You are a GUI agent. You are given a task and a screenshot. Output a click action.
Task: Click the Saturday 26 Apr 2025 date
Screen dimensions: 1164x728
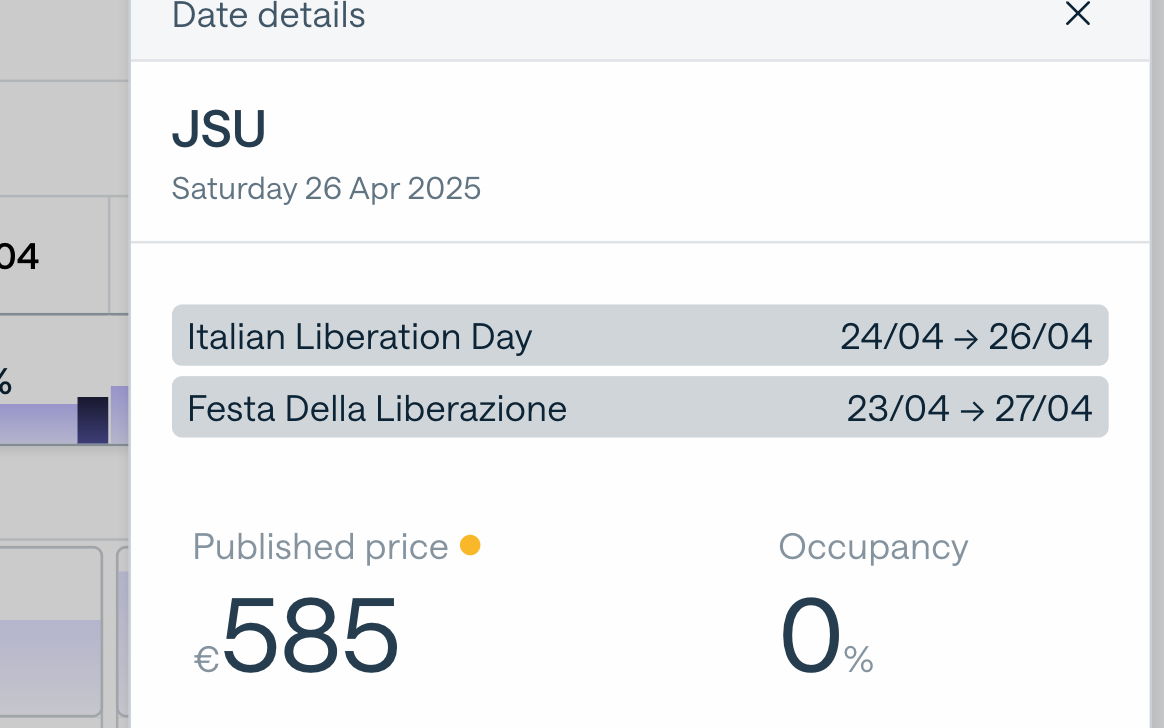click(326, 188)
